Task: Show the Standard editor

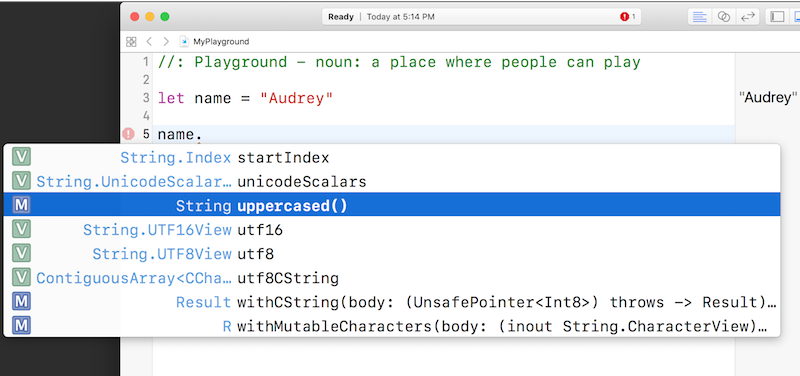Action: click(699, 17)
